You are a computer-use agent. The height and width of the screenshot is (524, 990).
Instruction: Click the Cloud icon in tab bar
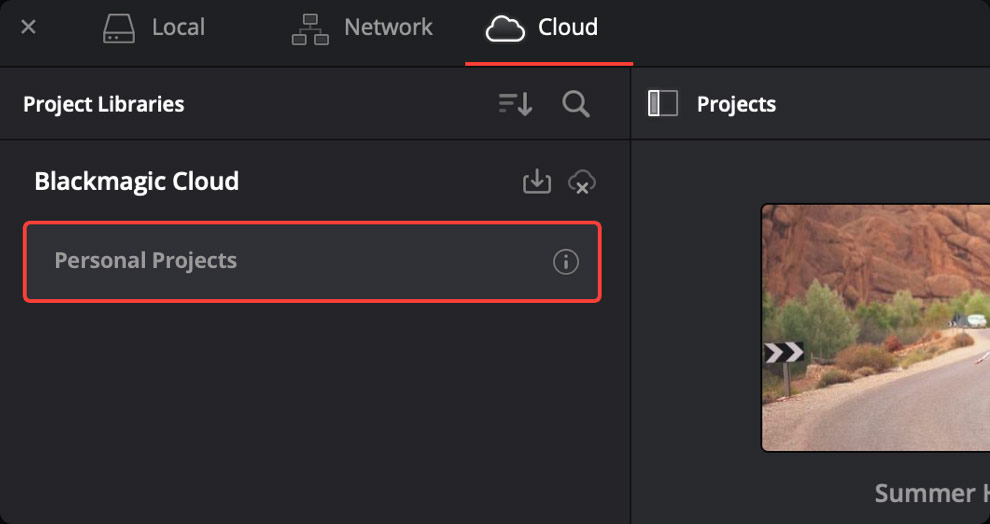pos(505,29)
